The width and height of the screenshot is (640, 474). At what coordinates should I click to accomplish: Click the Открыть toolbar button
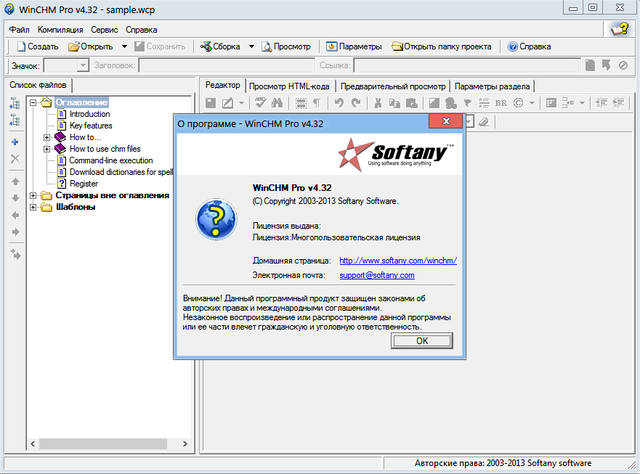click(x=91, y=47)
